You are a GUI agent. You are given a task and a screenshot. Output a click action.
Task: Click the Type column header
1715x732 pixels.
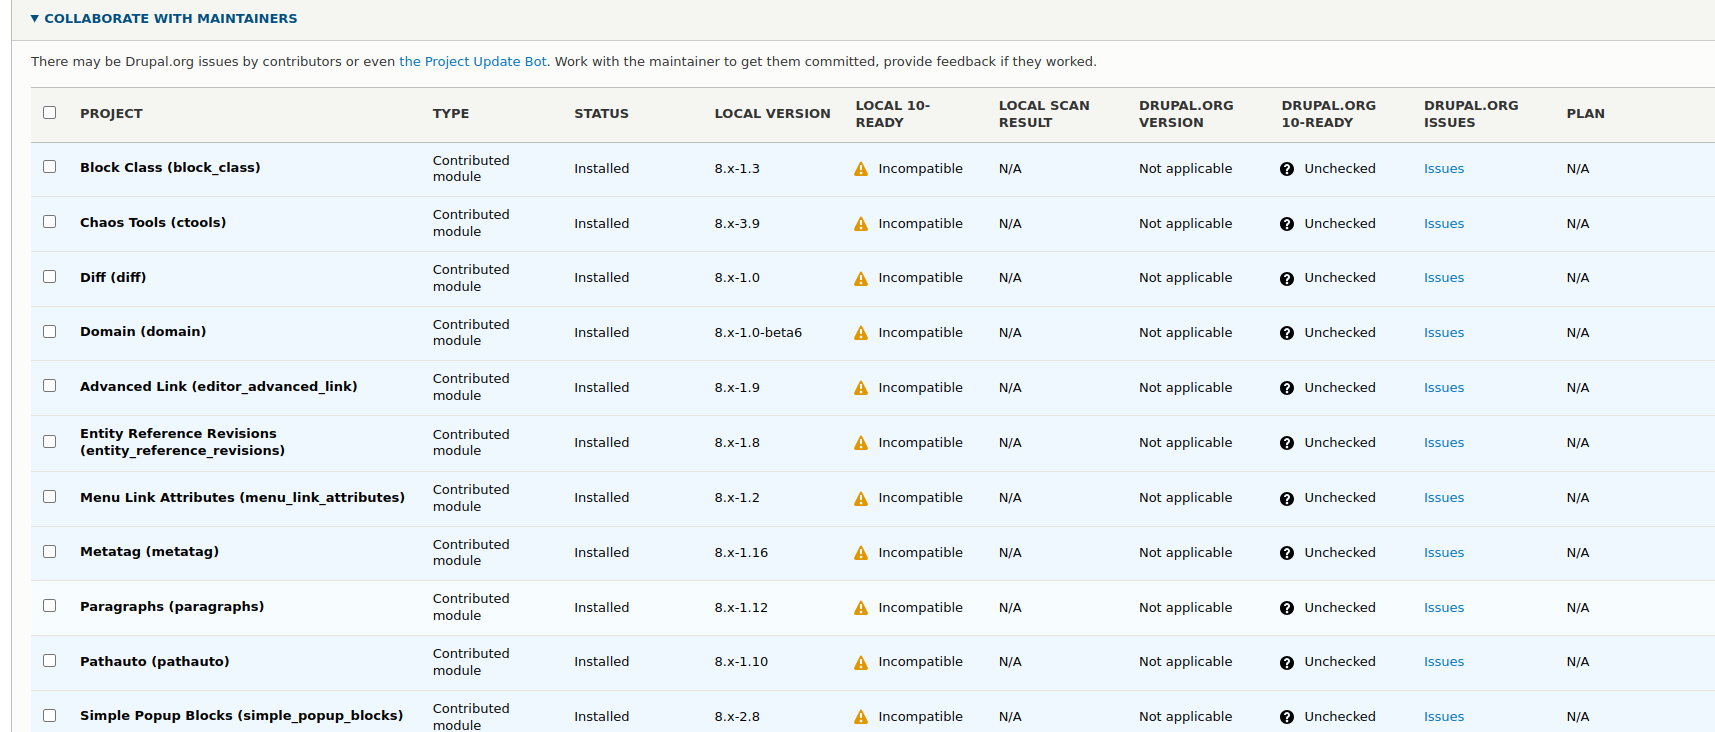pyautogui.click(x=451, y=114)
